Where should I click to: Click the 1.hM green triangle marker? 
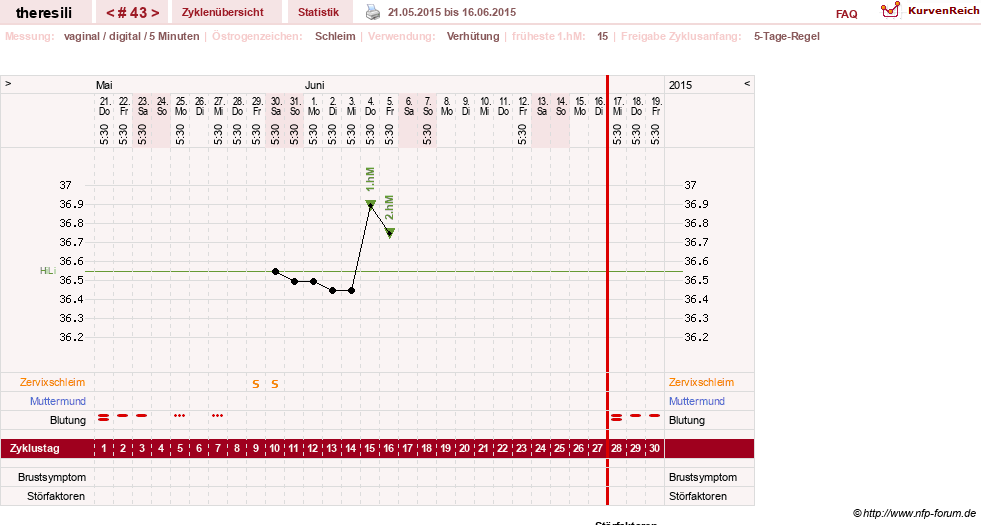coord(370,203)
